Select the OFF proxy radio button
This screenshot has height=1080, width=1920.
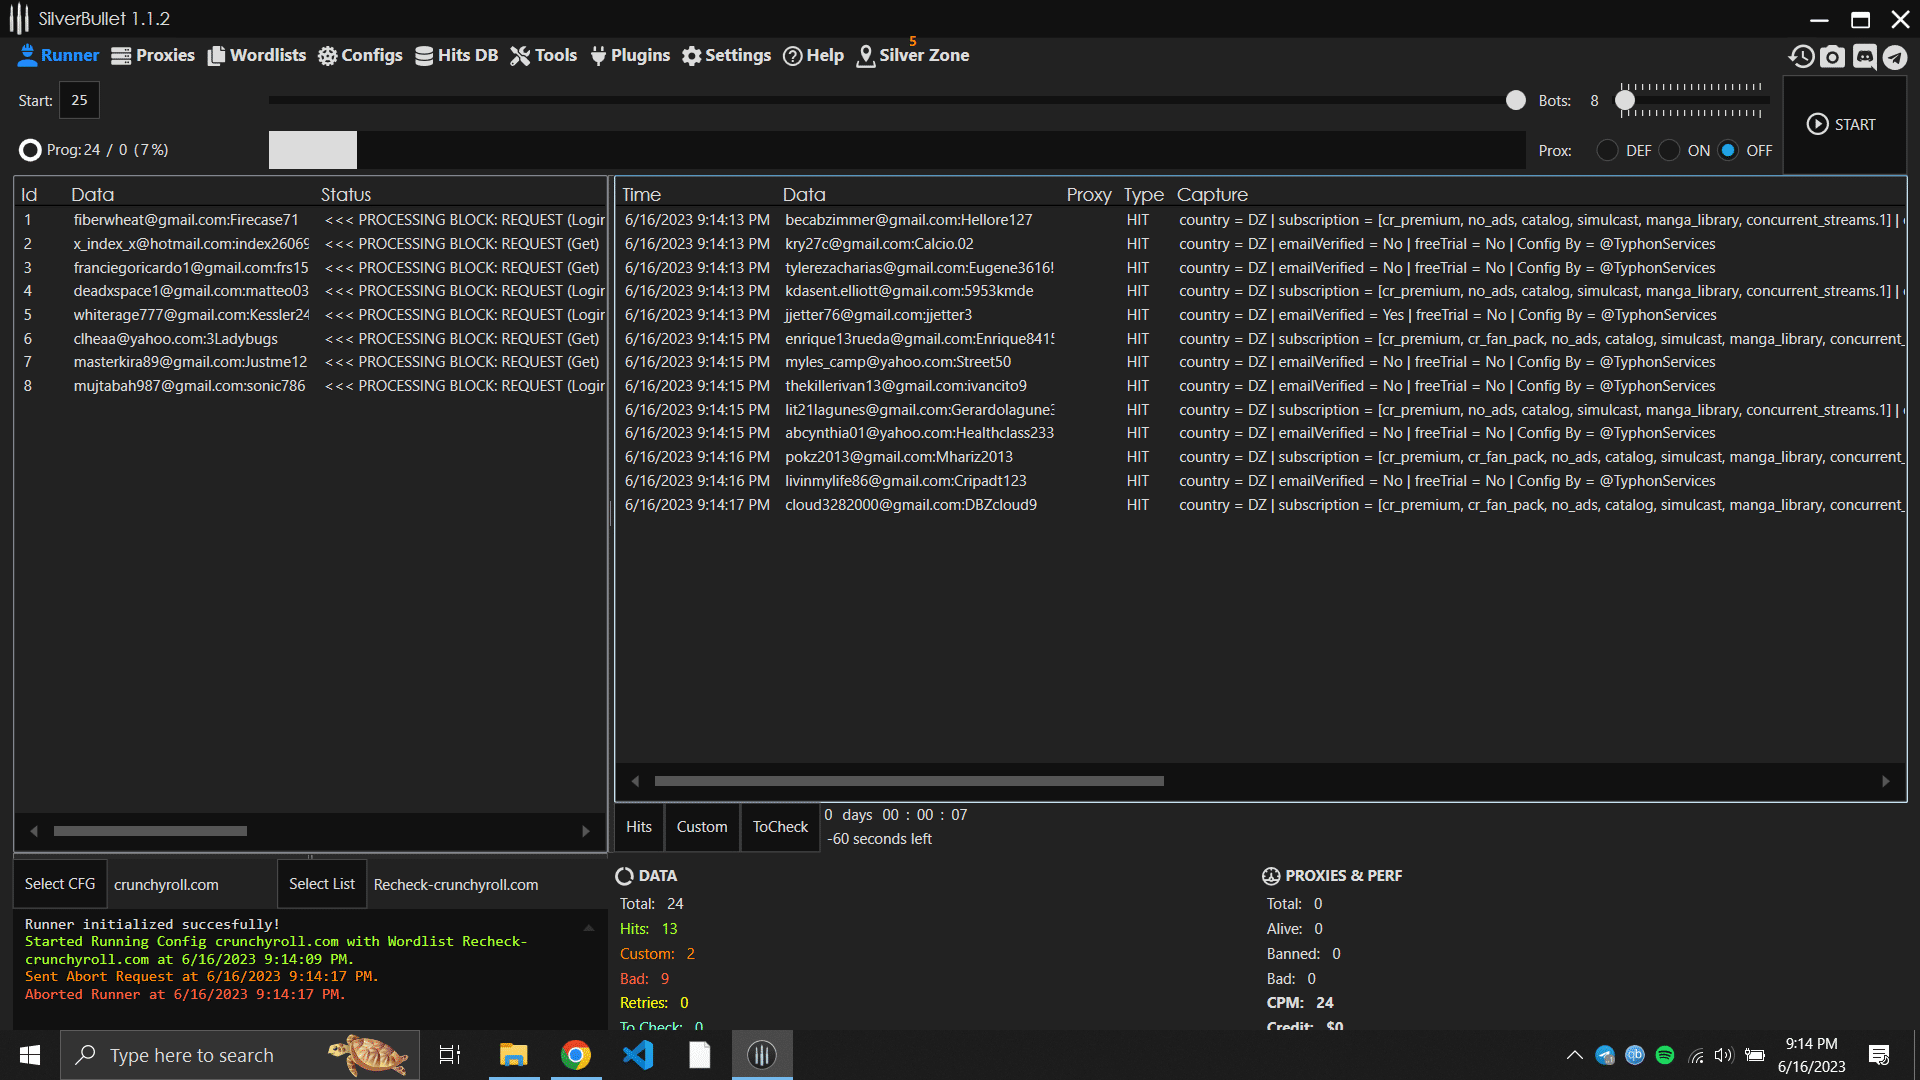coord(1728,151)
